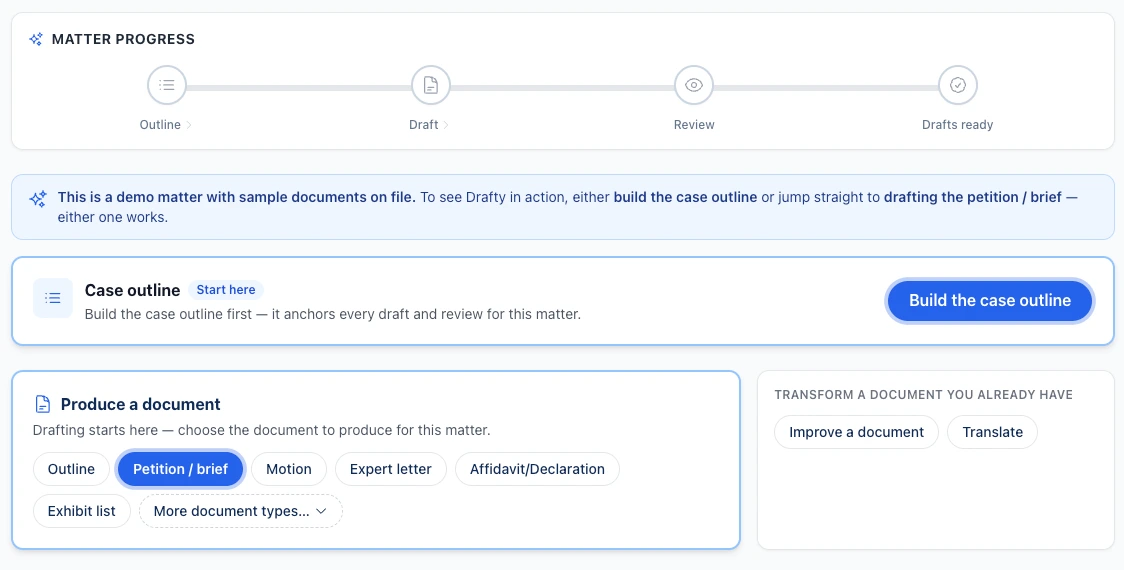
Task: Click the Produce a document heading
Action: point(140,404)
